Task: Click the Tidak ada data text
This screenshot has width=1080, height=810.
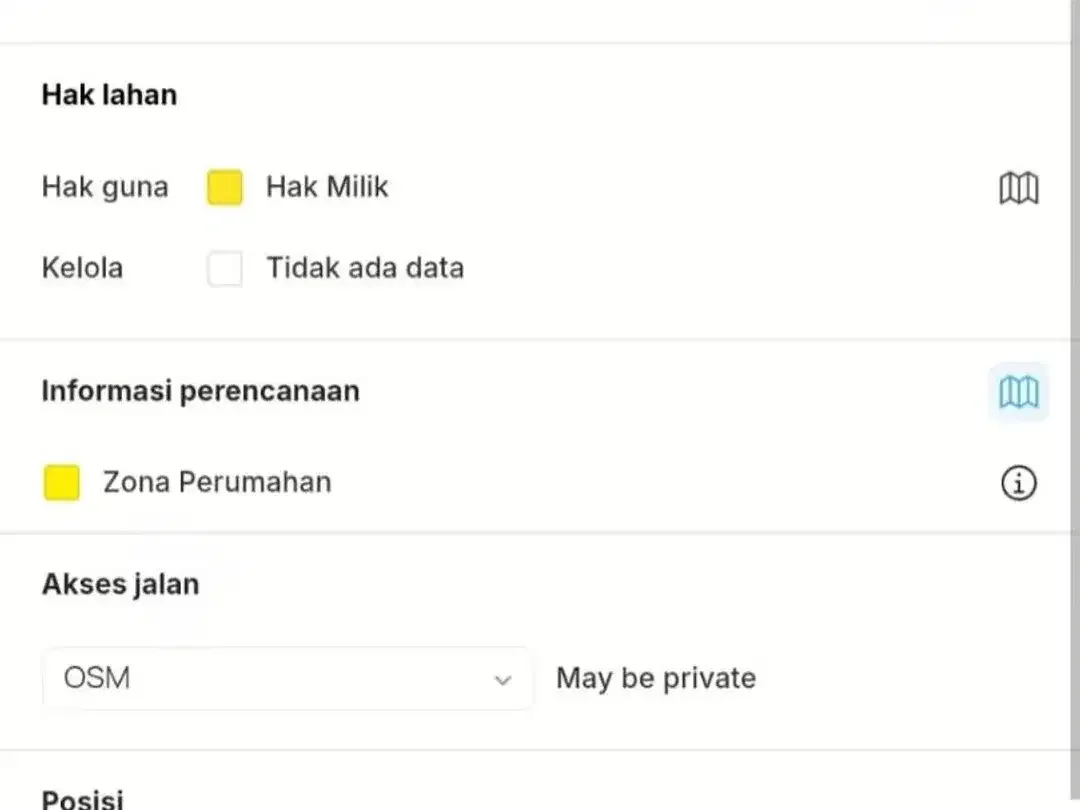Action: 365,268
